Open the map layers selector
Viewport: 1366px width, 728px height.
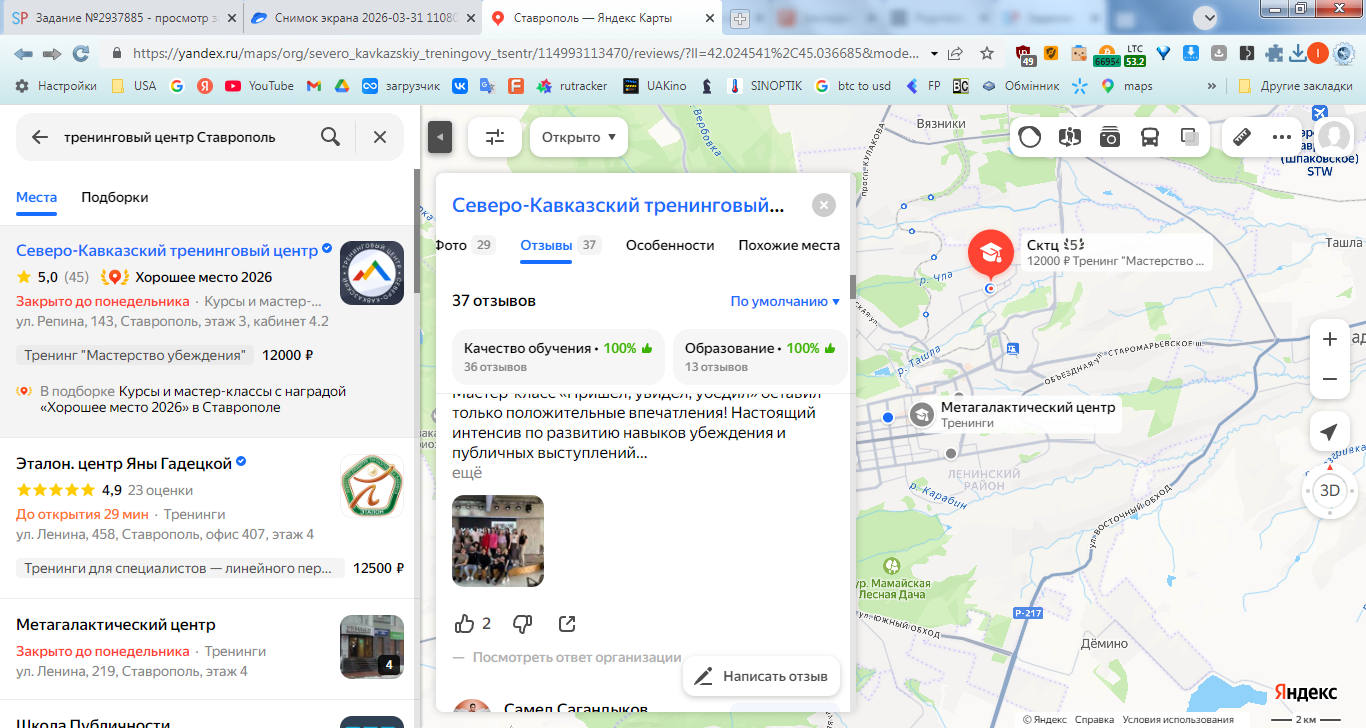pyautogui.click(x=1189, y=137)
